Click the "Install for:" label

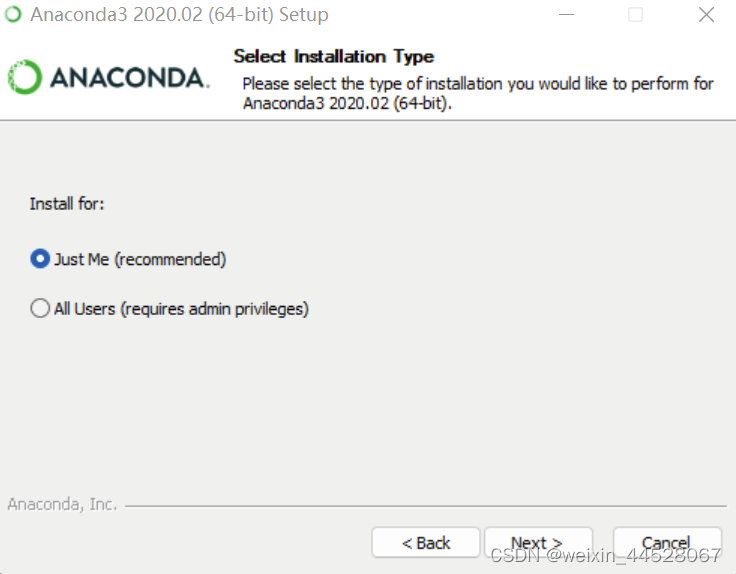67,204
